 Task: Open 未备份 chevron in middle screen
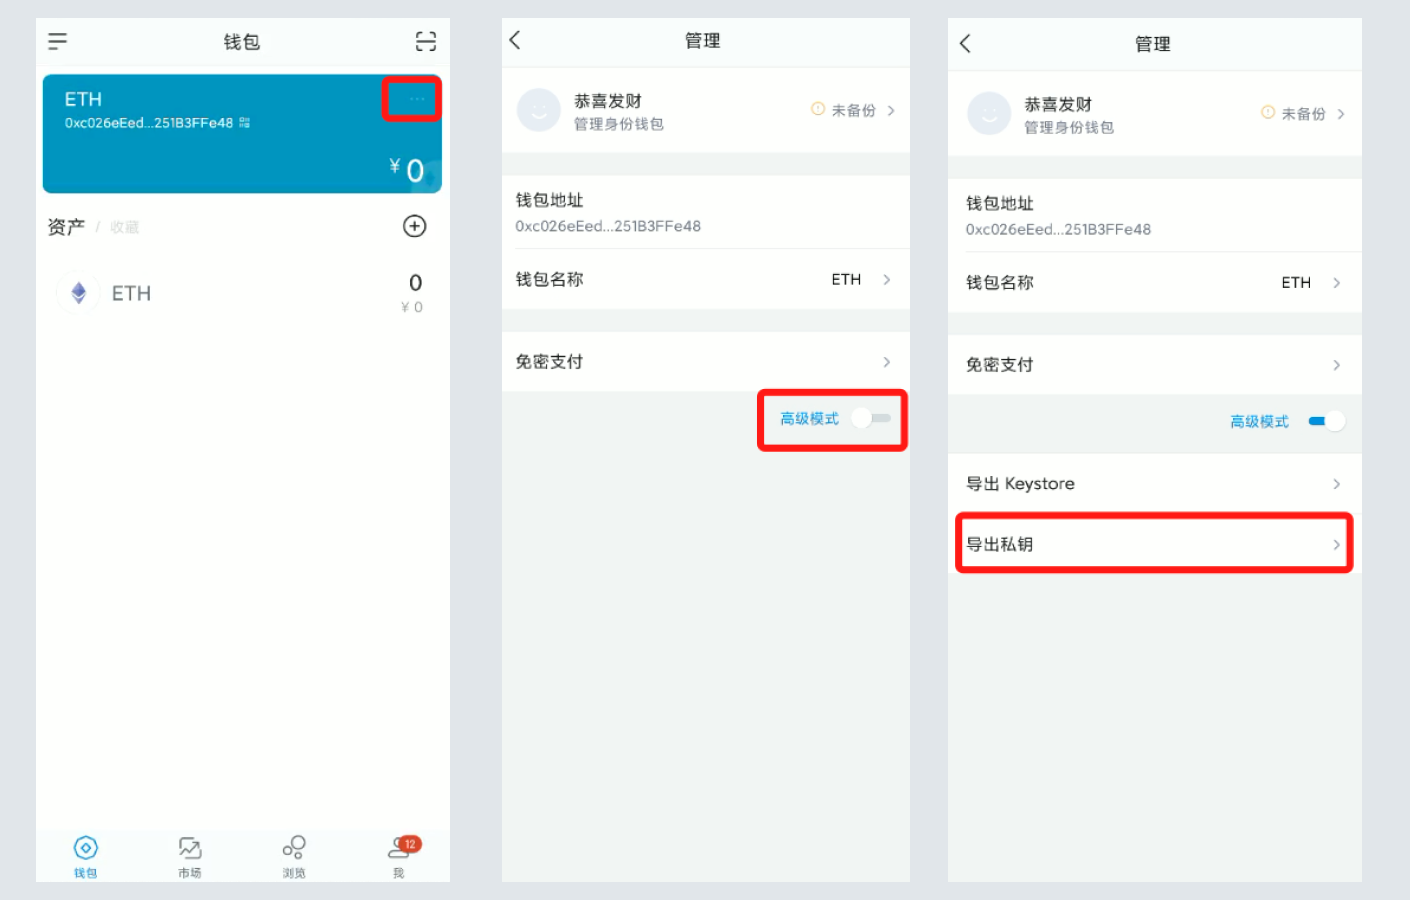coord(890,110)
